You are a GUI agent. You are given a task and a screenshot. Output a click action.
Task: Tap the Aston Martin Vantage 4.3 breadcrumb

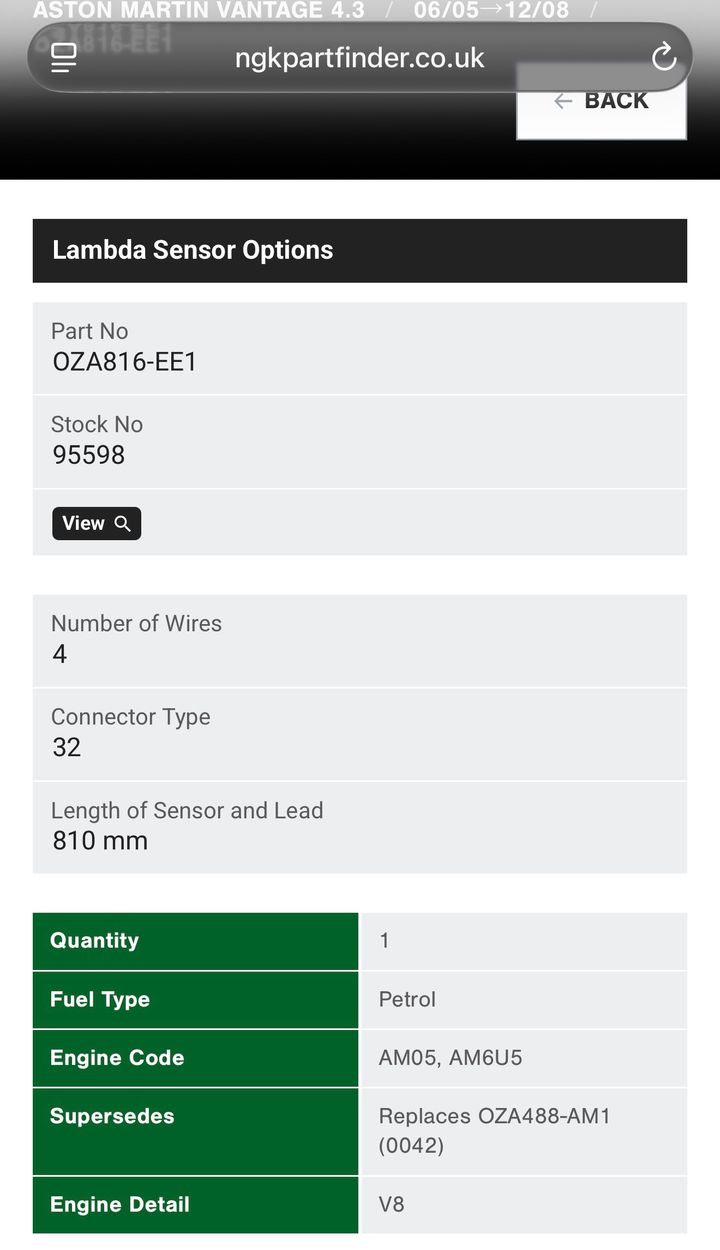pyautogui.click(x=199, y=11)
